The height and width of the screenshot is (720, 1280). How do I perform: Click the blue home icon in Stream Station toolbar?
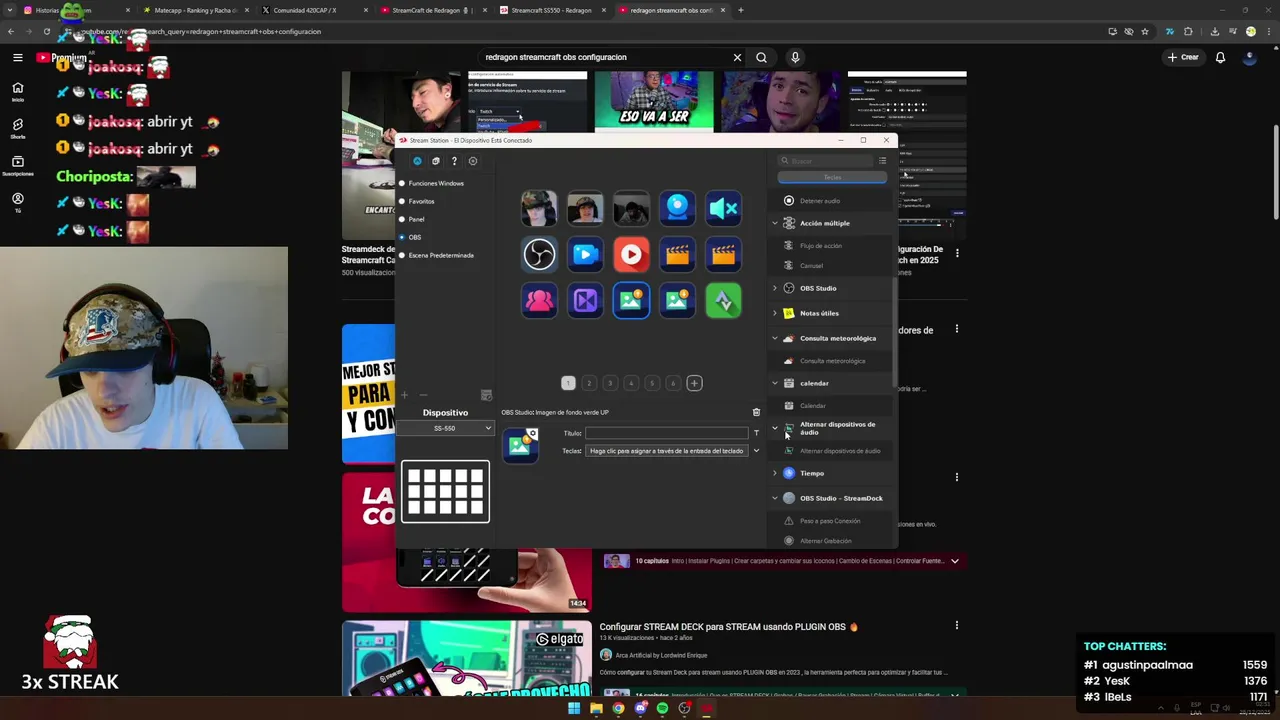tap(417, 161)
